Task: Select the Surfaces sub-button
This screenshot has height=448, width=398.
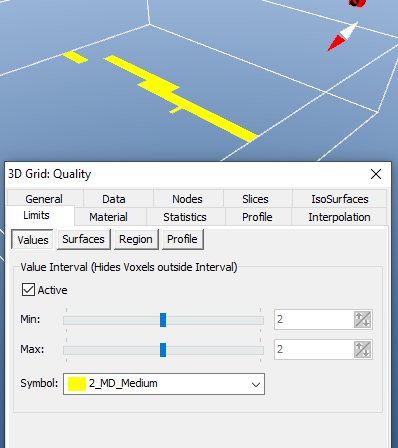Action: 84,239
